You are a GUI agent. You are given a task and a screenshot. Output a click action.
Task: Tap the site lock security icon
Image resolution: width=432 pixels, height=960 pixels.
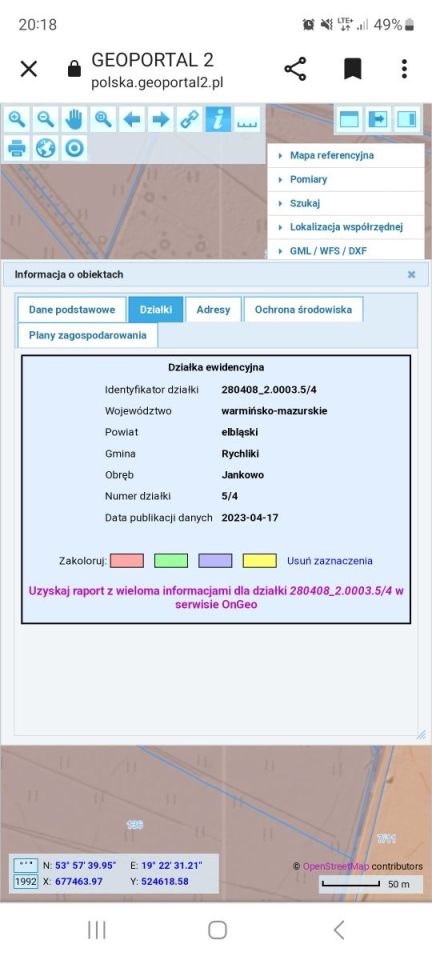(74, 70)
